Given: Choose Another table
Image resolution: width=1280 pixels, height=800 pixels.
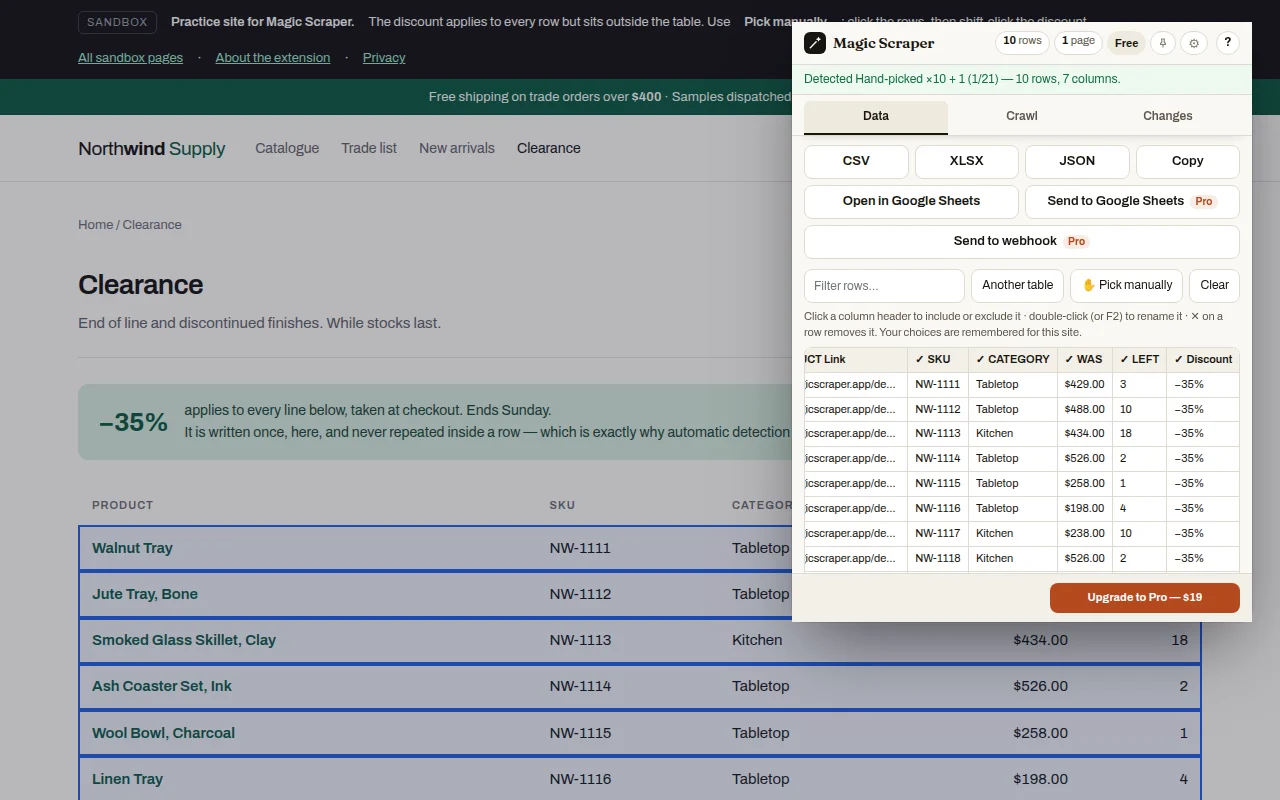Looking at the screenshot, I should coord(1018,285).
